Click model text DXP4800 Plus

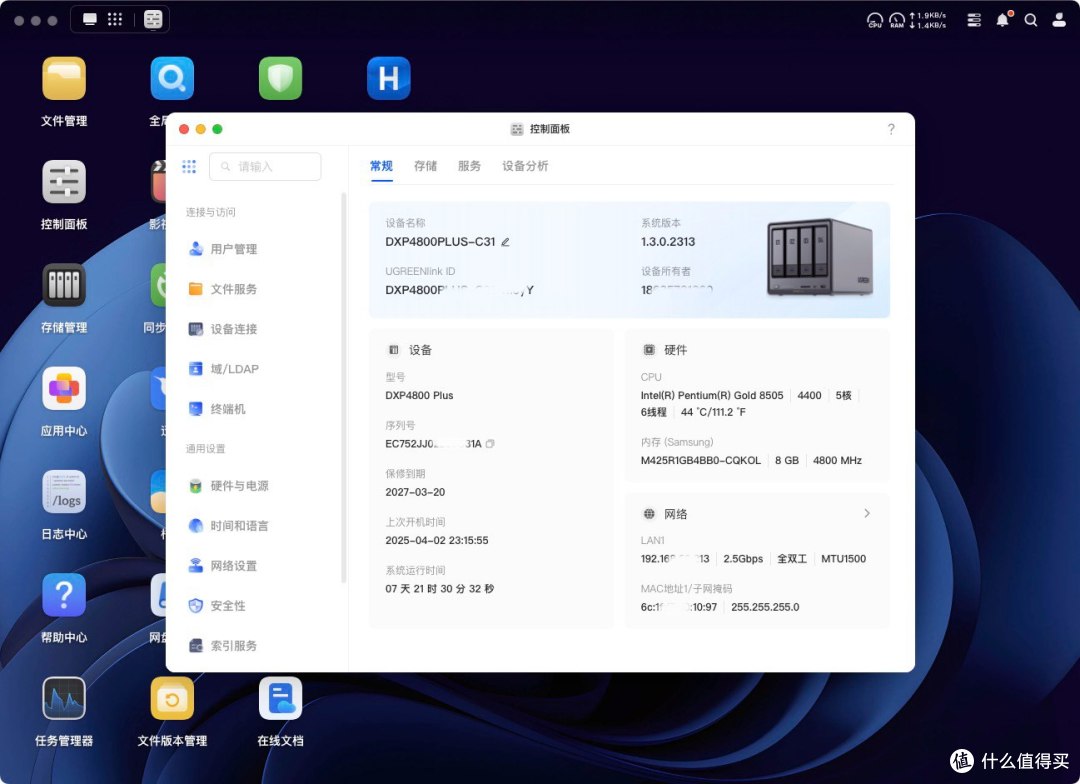pyautogui.click(x=419, y=395)
